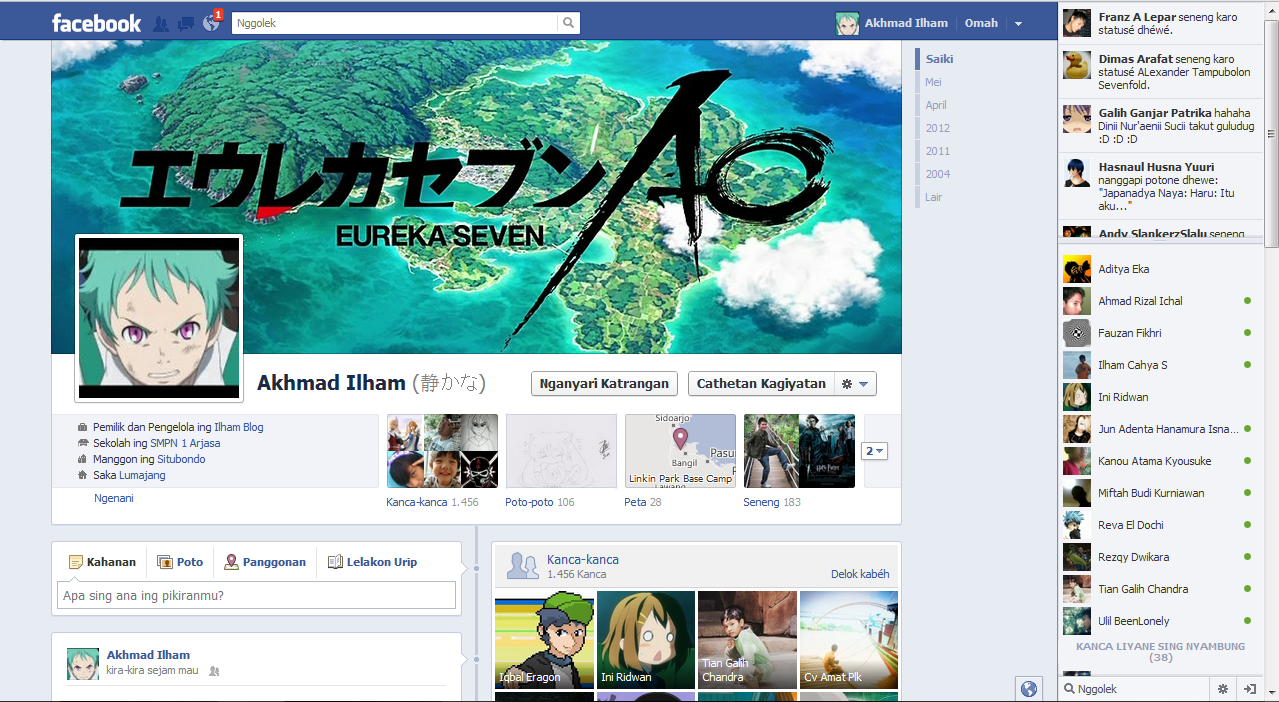Open the Situbondo link
This screenshot has height=702, width=1279.
click(x=180, y=459)
